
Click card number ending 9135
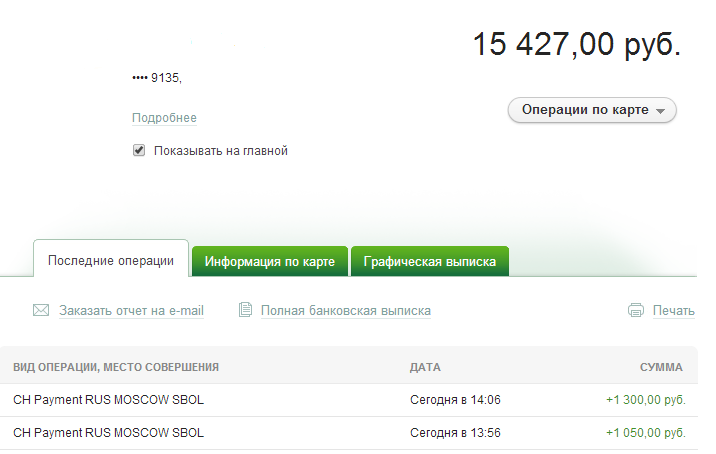[x=157, y=78]
